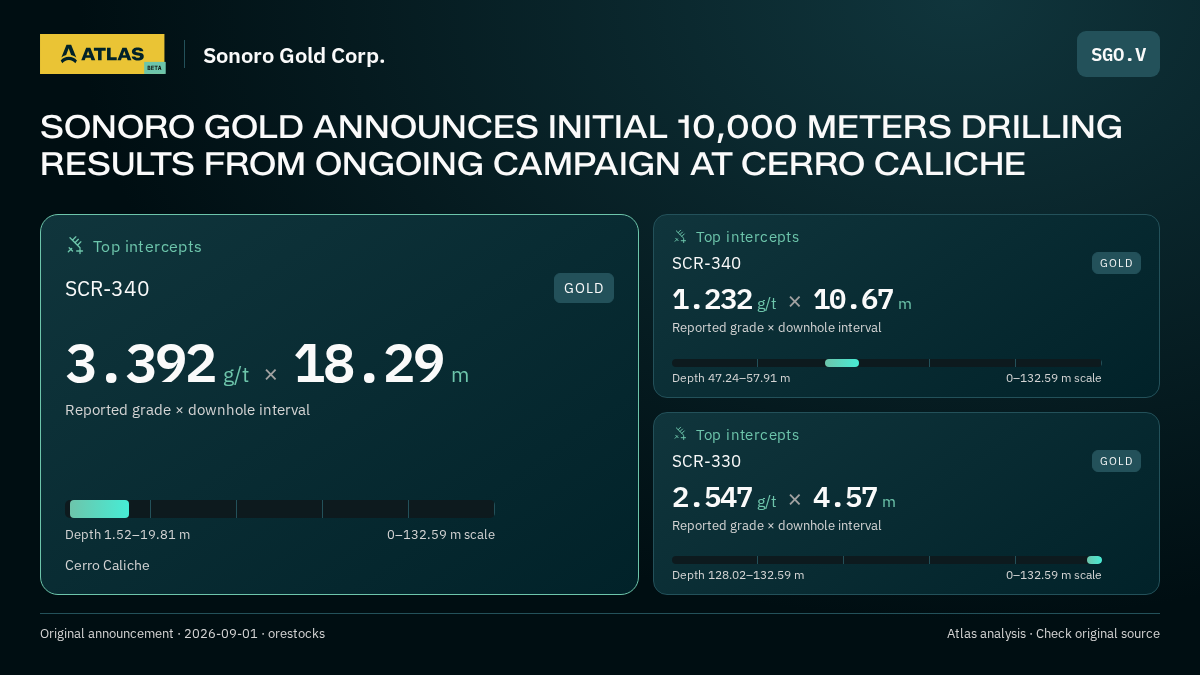This screenshot has width=1200, height=675.
Task: Click the Original announcement footer text
Action: click(182, 633)
